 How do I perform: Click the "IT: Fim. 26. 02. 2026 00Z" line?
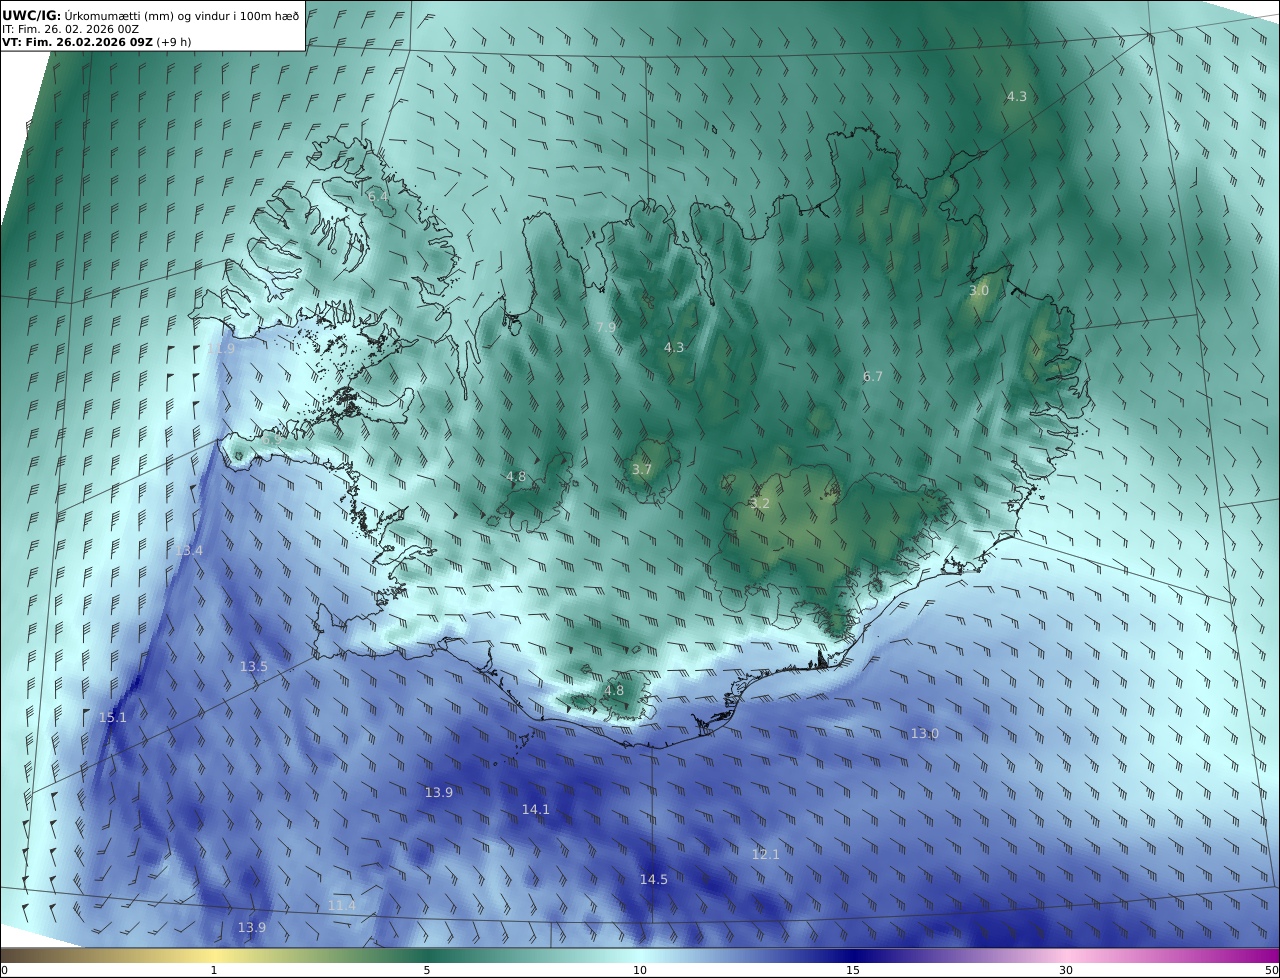[x=70, y=29]
